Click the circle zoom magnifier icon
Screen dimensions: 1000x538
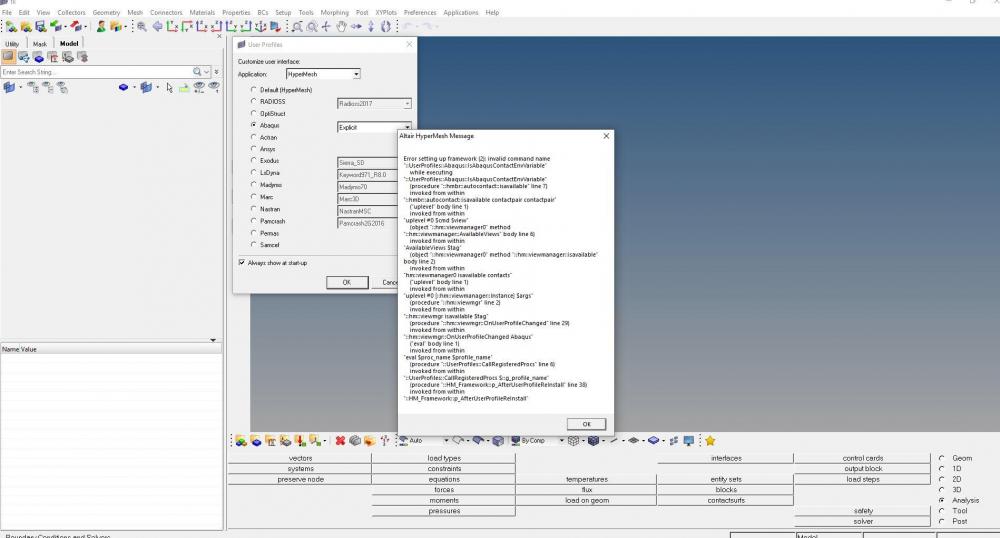pyautogui.click(x=312, y=26)
